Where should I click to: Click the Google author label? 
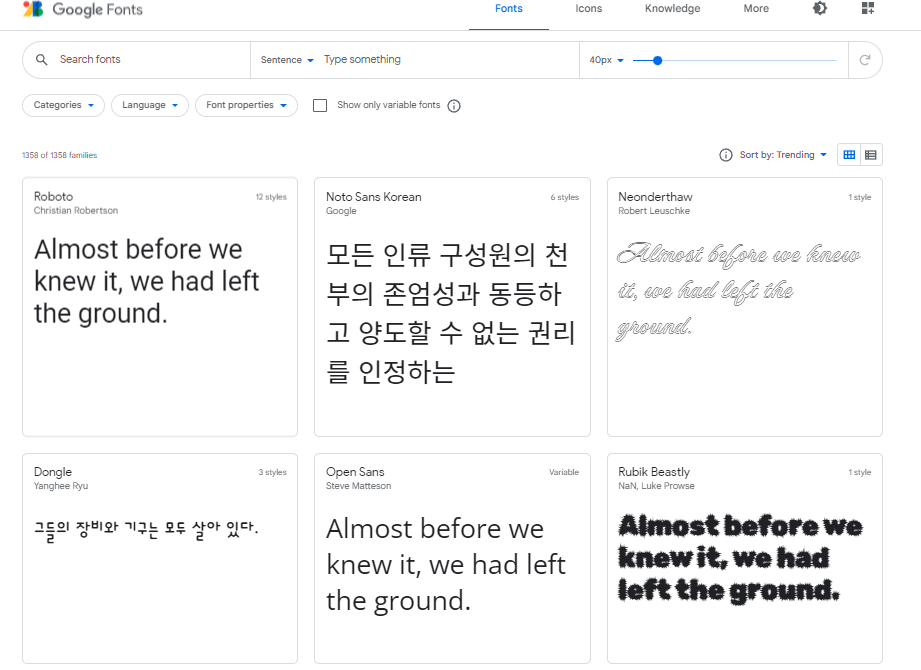point(341,211)
